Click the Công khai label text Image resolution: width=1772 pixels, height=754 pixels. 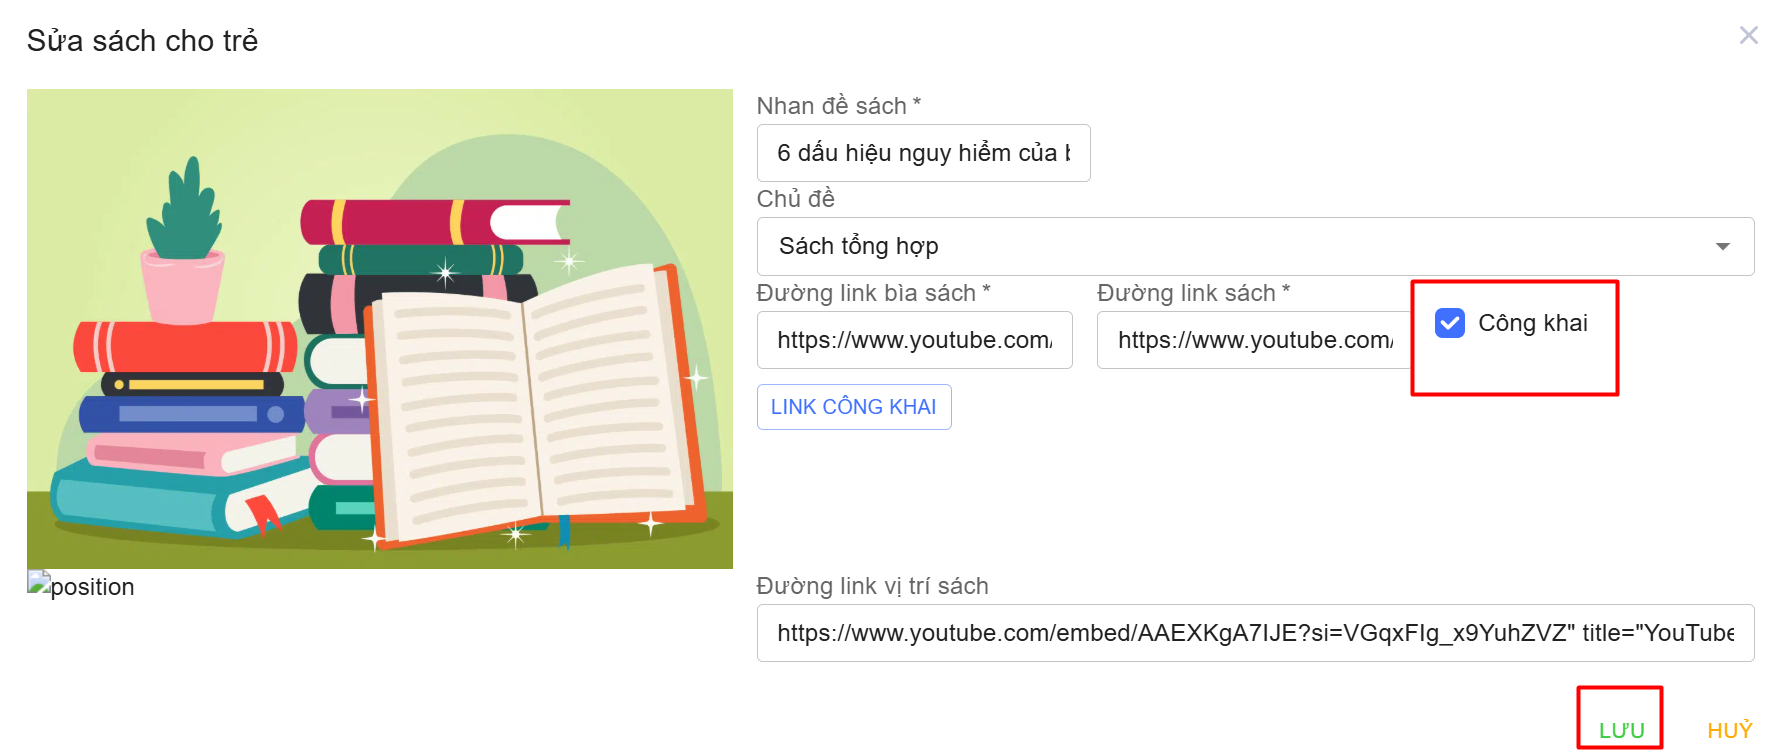pyautogui.click(x=1532, y=323)
